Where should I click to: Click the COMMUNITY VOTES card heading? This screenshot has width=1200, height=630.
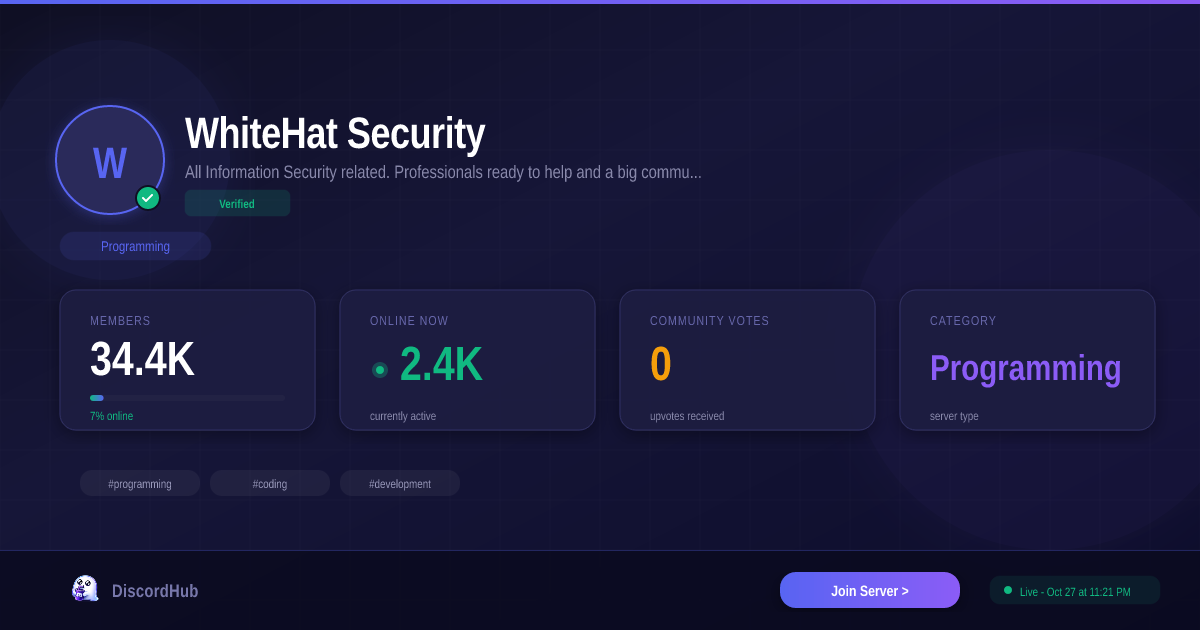(x=710, y=321)
